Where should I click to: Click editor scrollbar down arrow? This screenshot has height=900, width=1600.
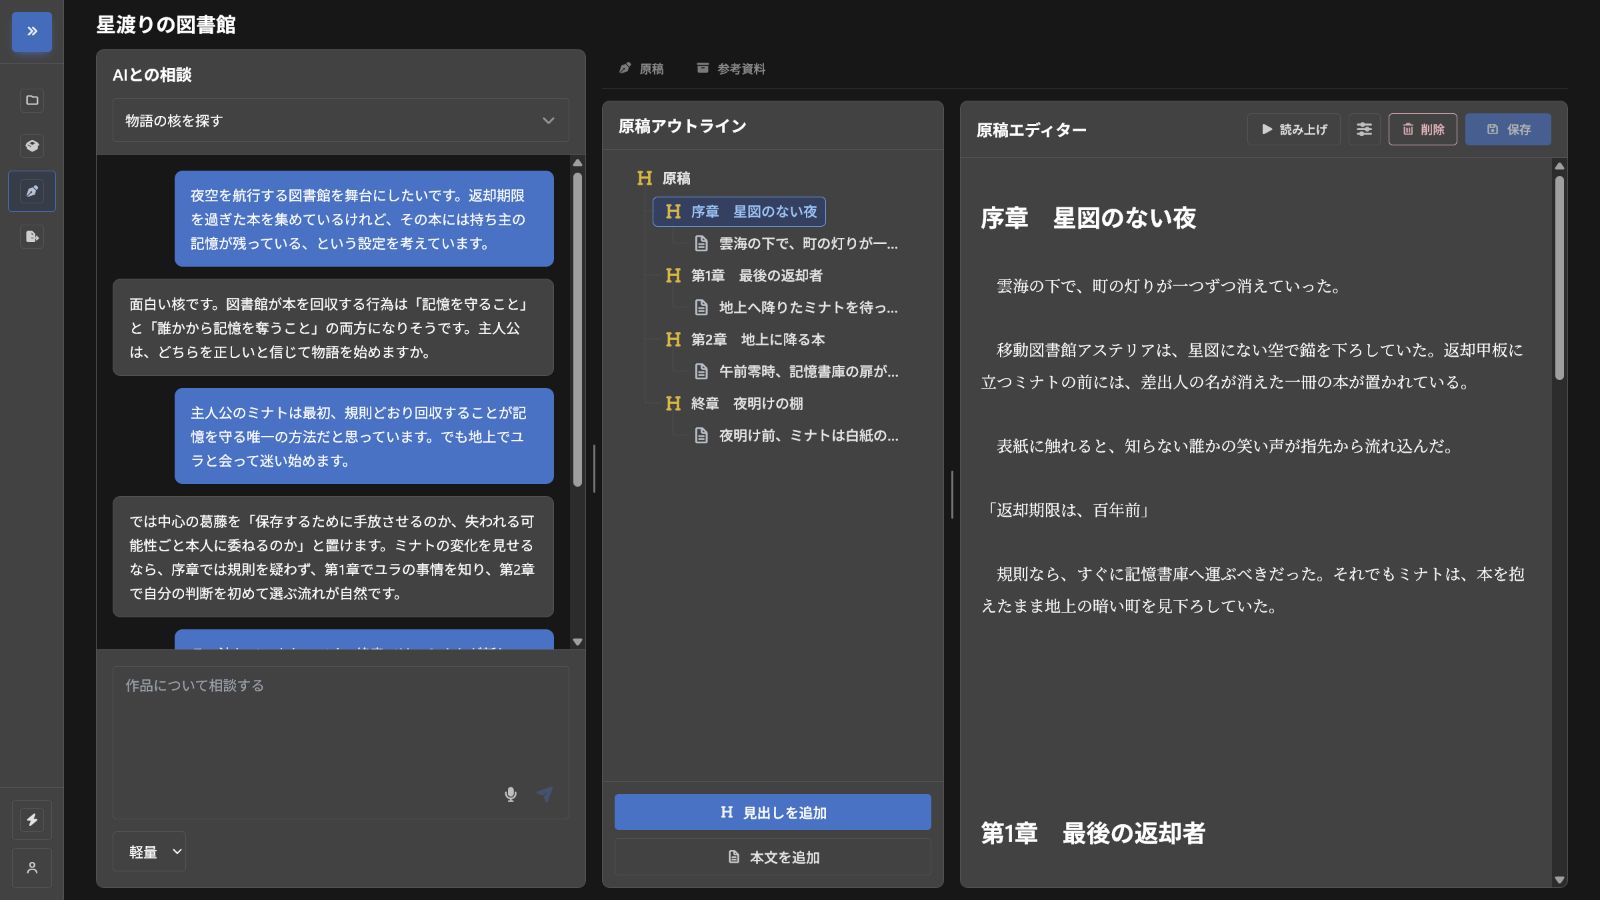[x=1559, y=880]
